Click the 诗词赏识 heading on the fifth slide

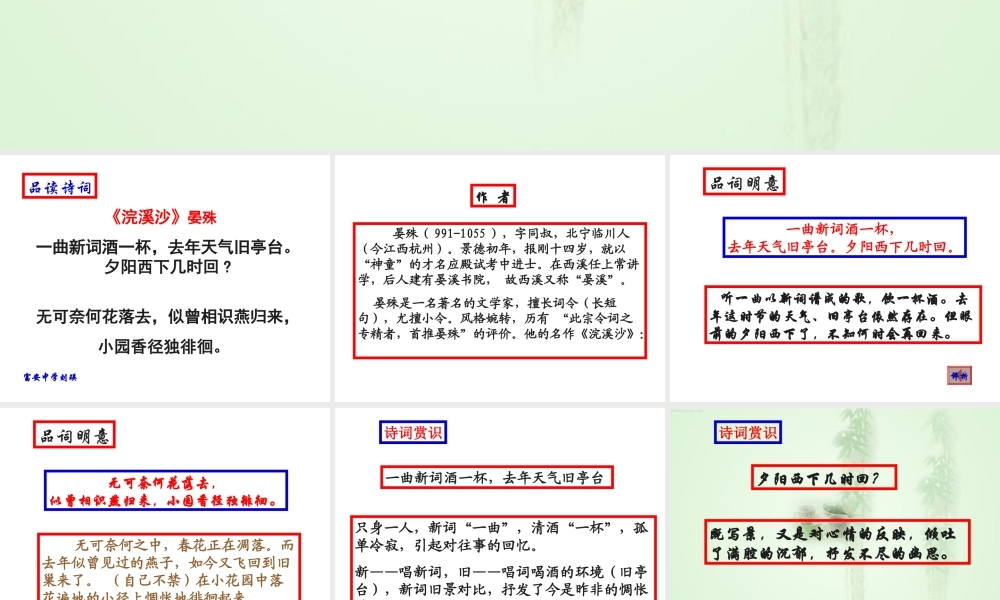(413, 432)
